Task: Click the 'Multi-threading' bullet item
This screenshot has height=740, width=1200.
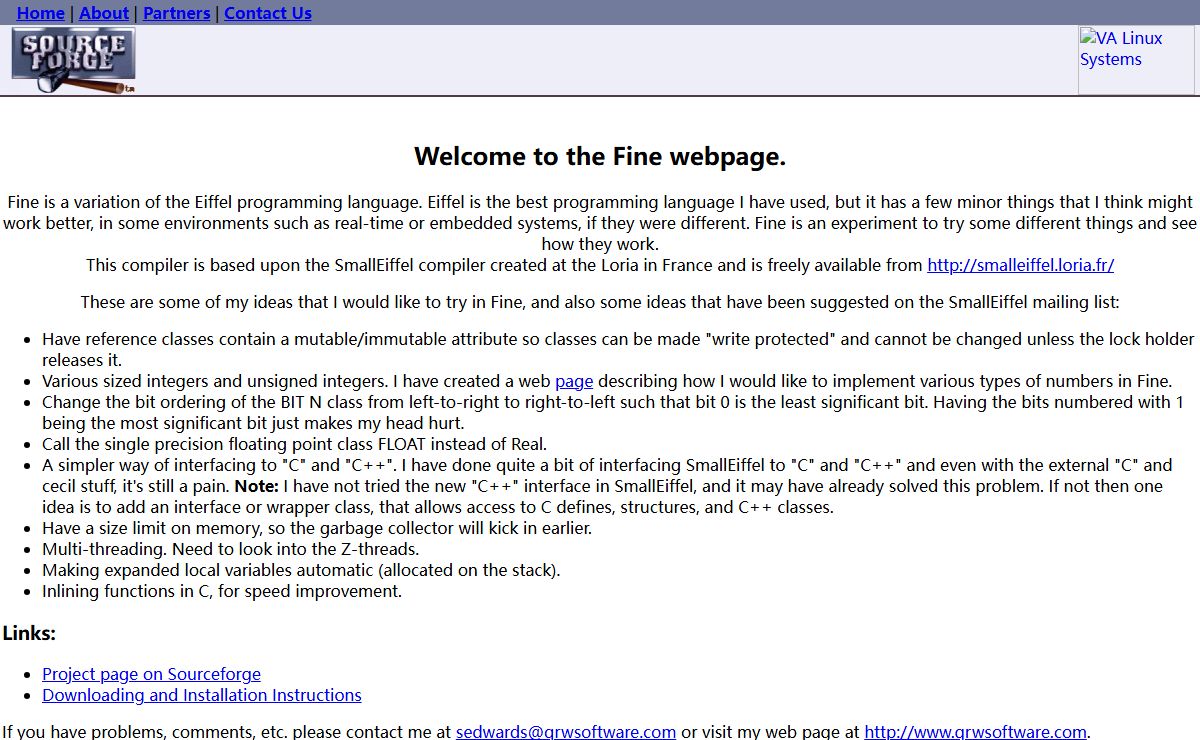Action: (x=230, y=549)
